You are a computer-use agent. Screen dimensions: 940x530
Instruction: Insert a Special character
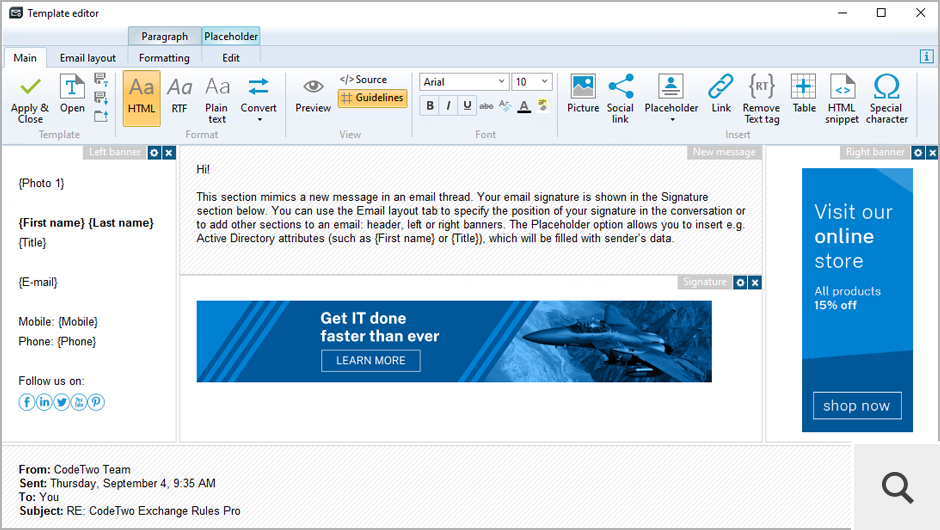887,99
